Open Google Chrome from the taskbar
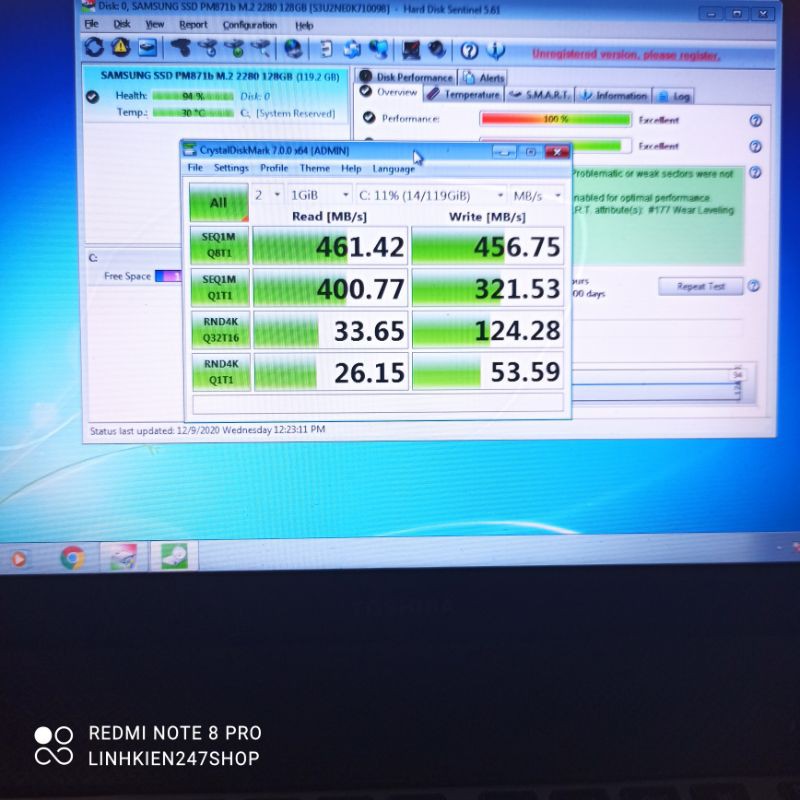800x800 pixels. click(72, 557)
